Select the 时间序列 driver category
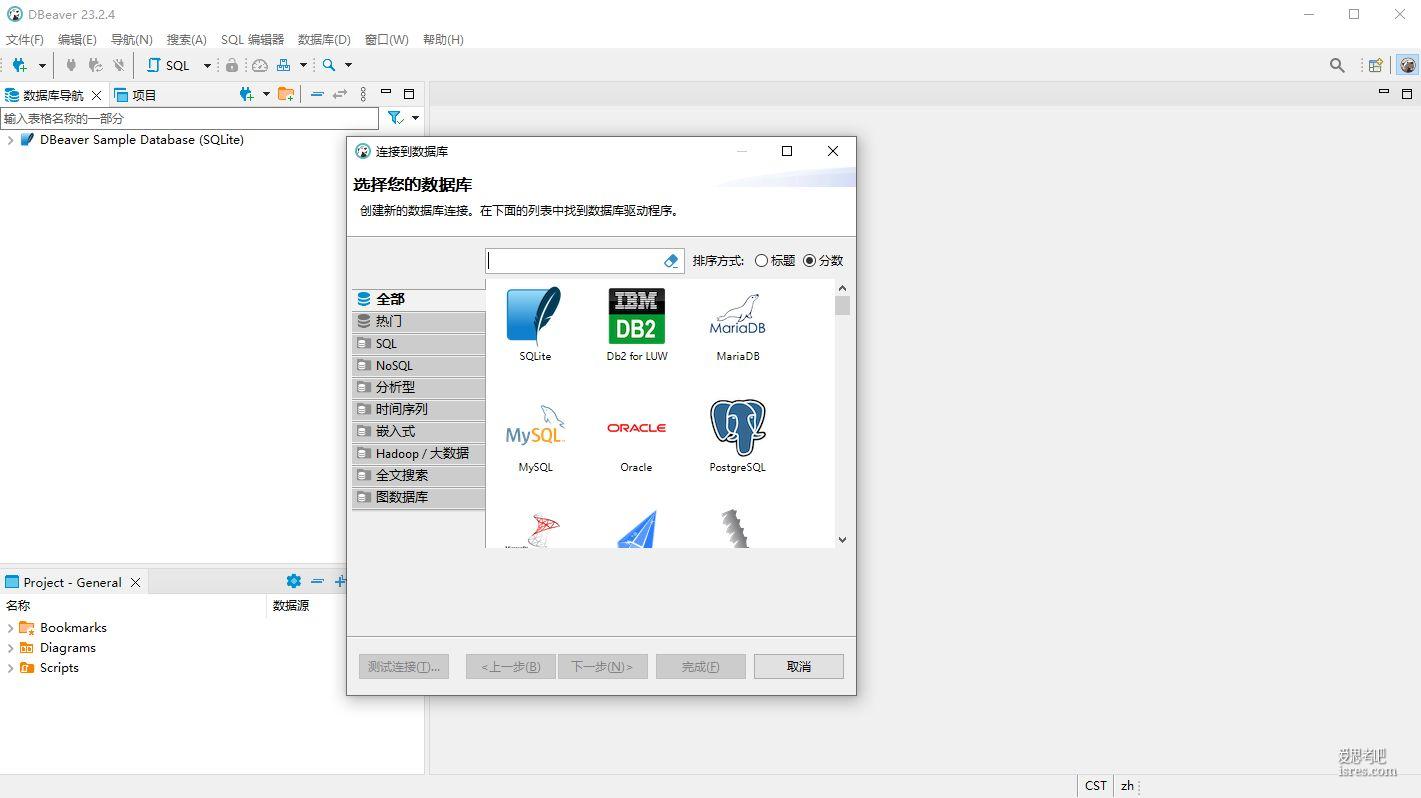This screenshot has height=798, width=1421. click(x=419, y=409)
